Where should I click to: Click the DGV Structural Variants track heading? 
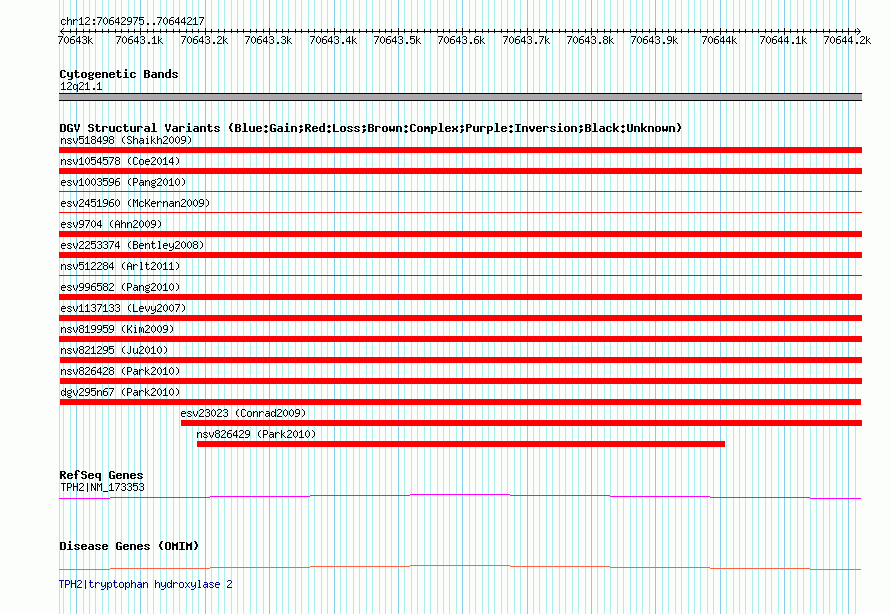coord(371,128)
